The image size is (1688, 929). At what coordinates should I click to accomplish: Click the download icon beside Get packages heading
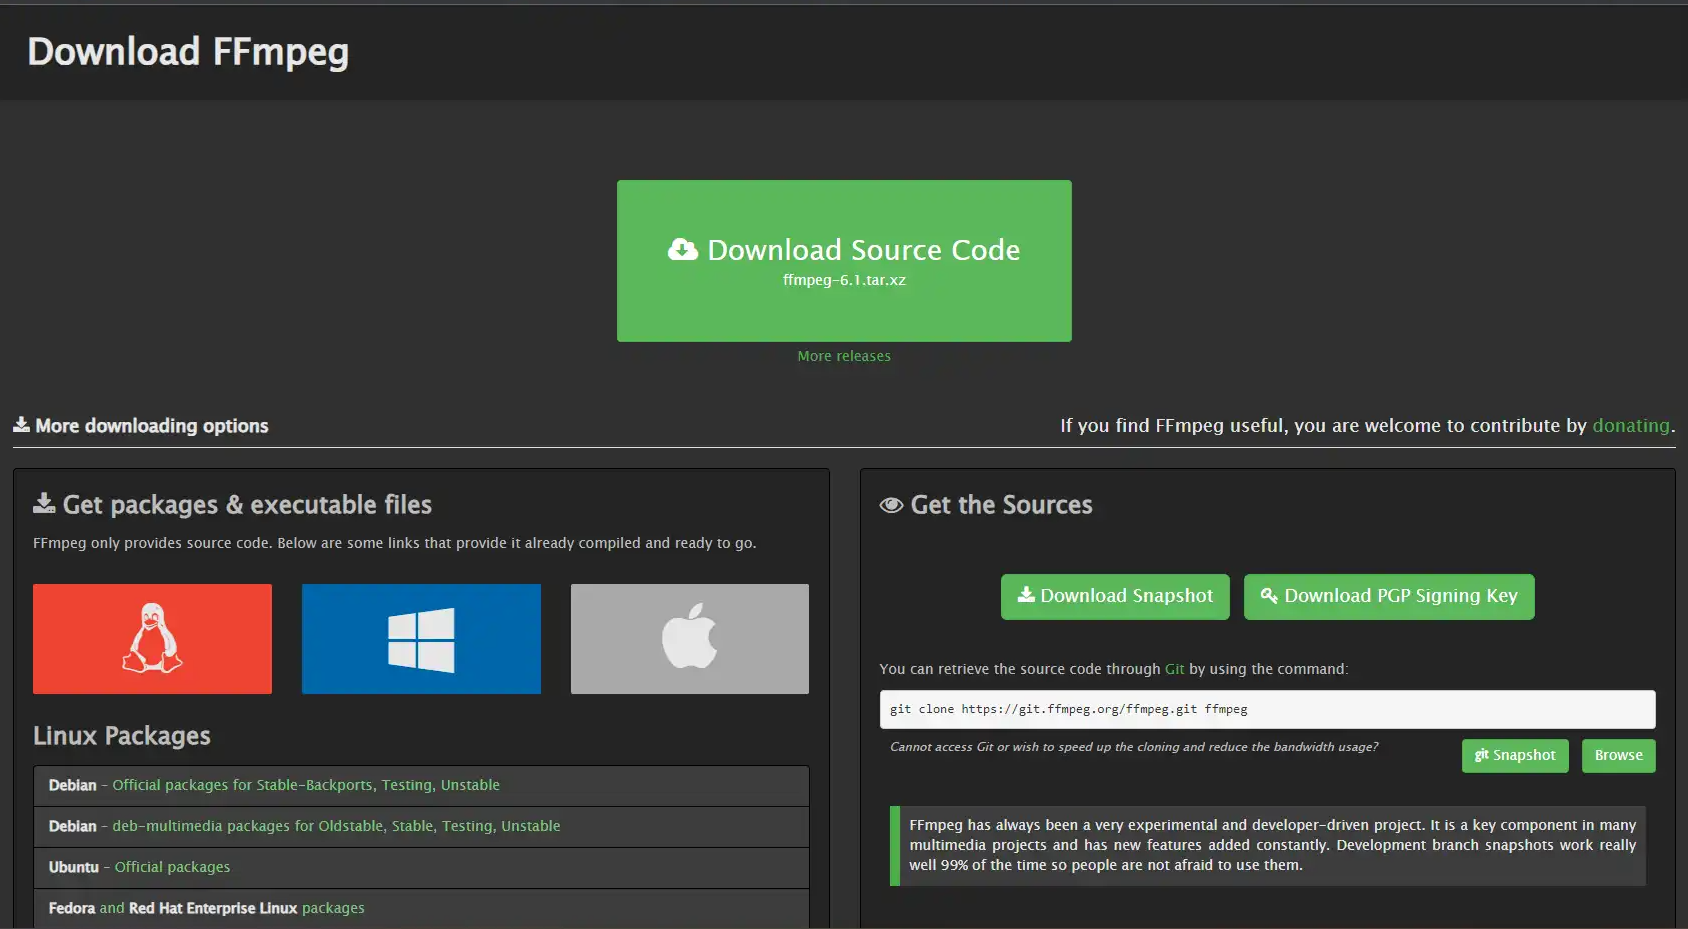click(44, 503)
